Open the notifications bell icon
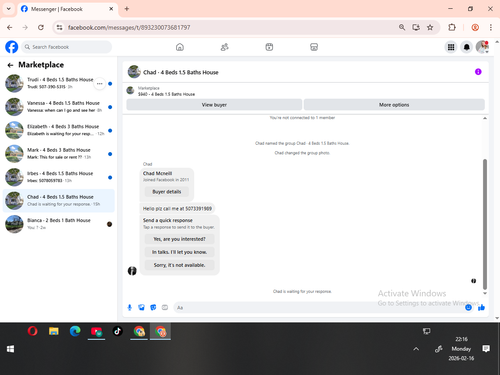 [467, 47]
